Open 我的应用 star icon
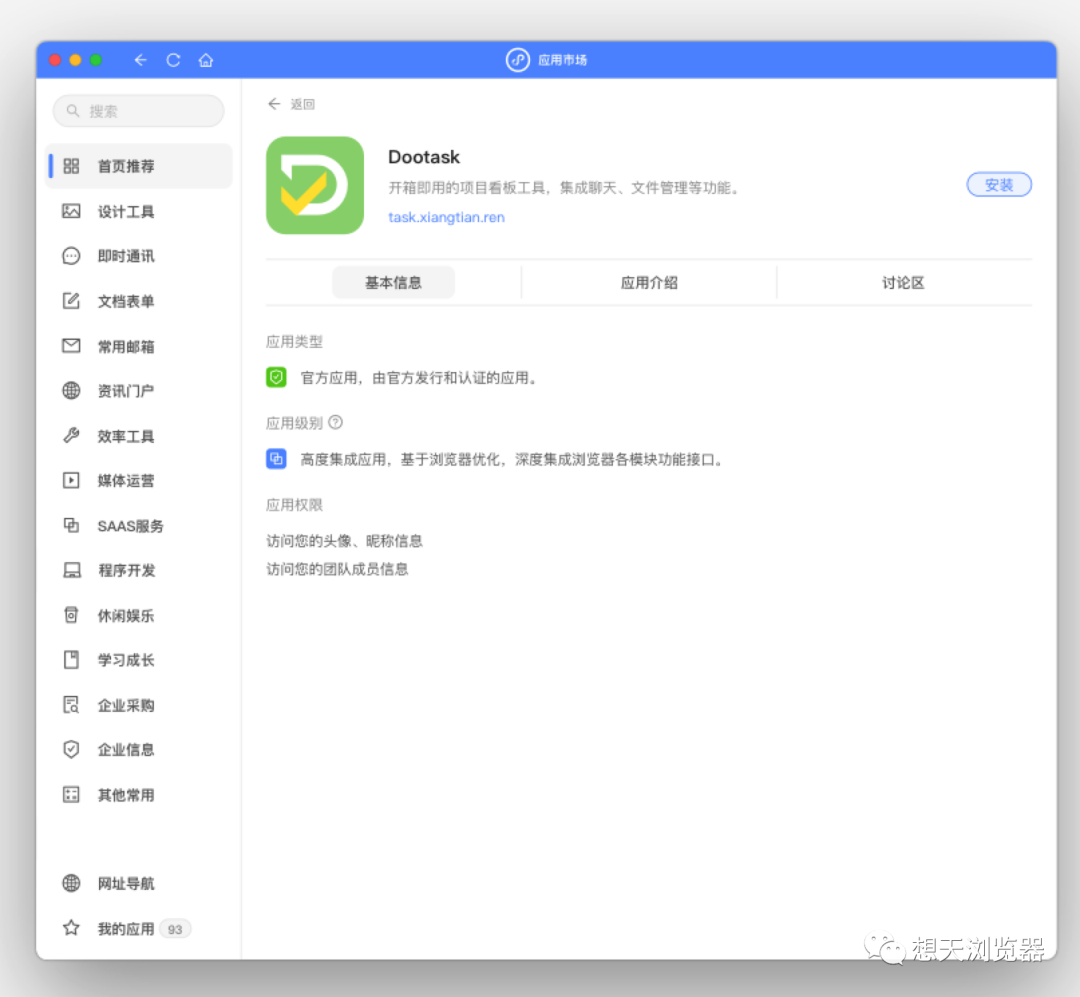 72,928
